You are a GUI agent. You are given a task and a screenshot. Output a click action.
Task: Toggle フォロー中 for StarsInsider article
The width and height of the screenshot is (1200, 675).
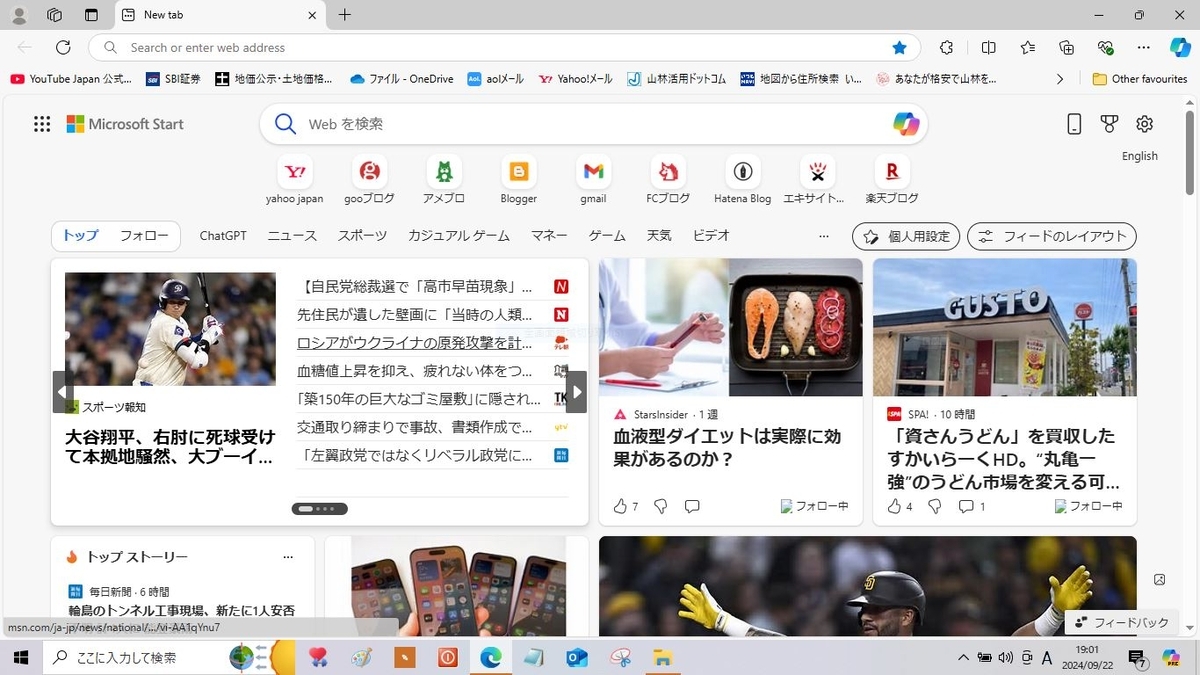(815, 506)
